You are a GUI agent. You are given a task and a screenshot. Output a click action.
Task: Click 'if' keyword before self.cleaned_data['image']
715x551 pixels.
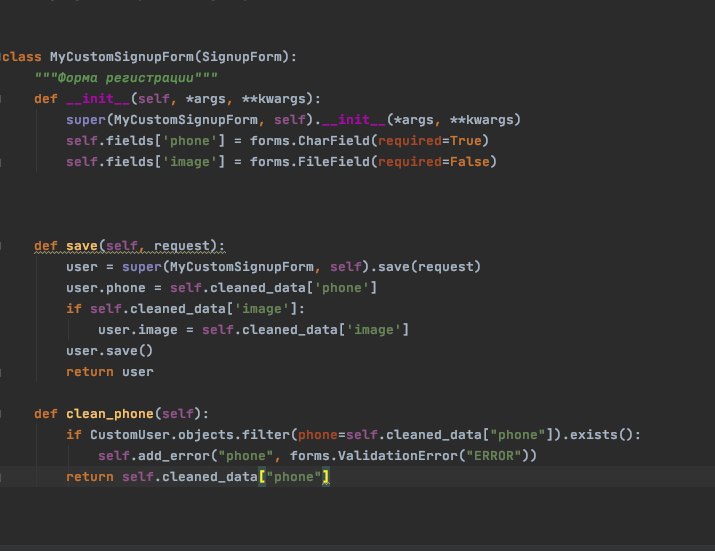[x=74, y=309]
